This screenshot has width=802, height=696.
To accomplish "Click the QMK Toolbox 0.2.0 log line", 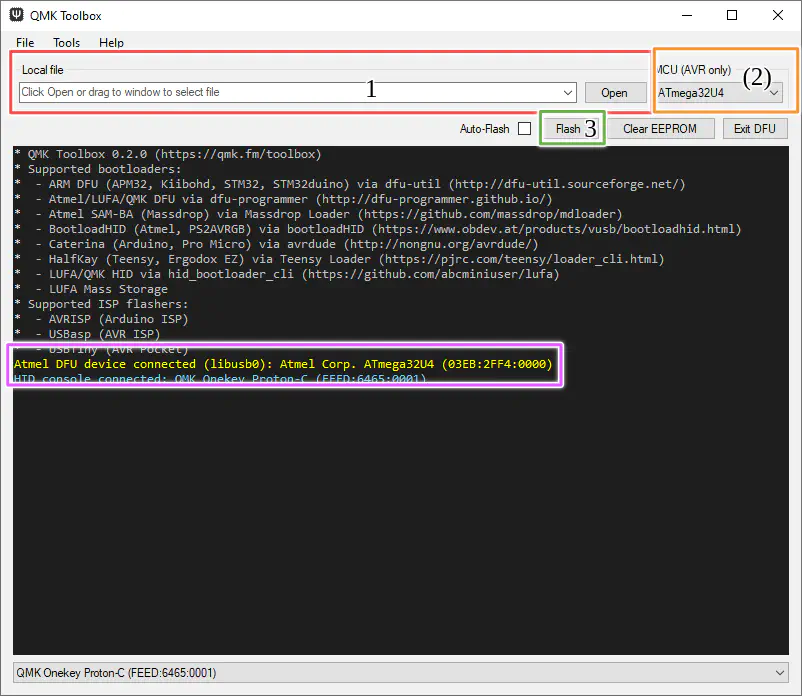I will (168, 155).
